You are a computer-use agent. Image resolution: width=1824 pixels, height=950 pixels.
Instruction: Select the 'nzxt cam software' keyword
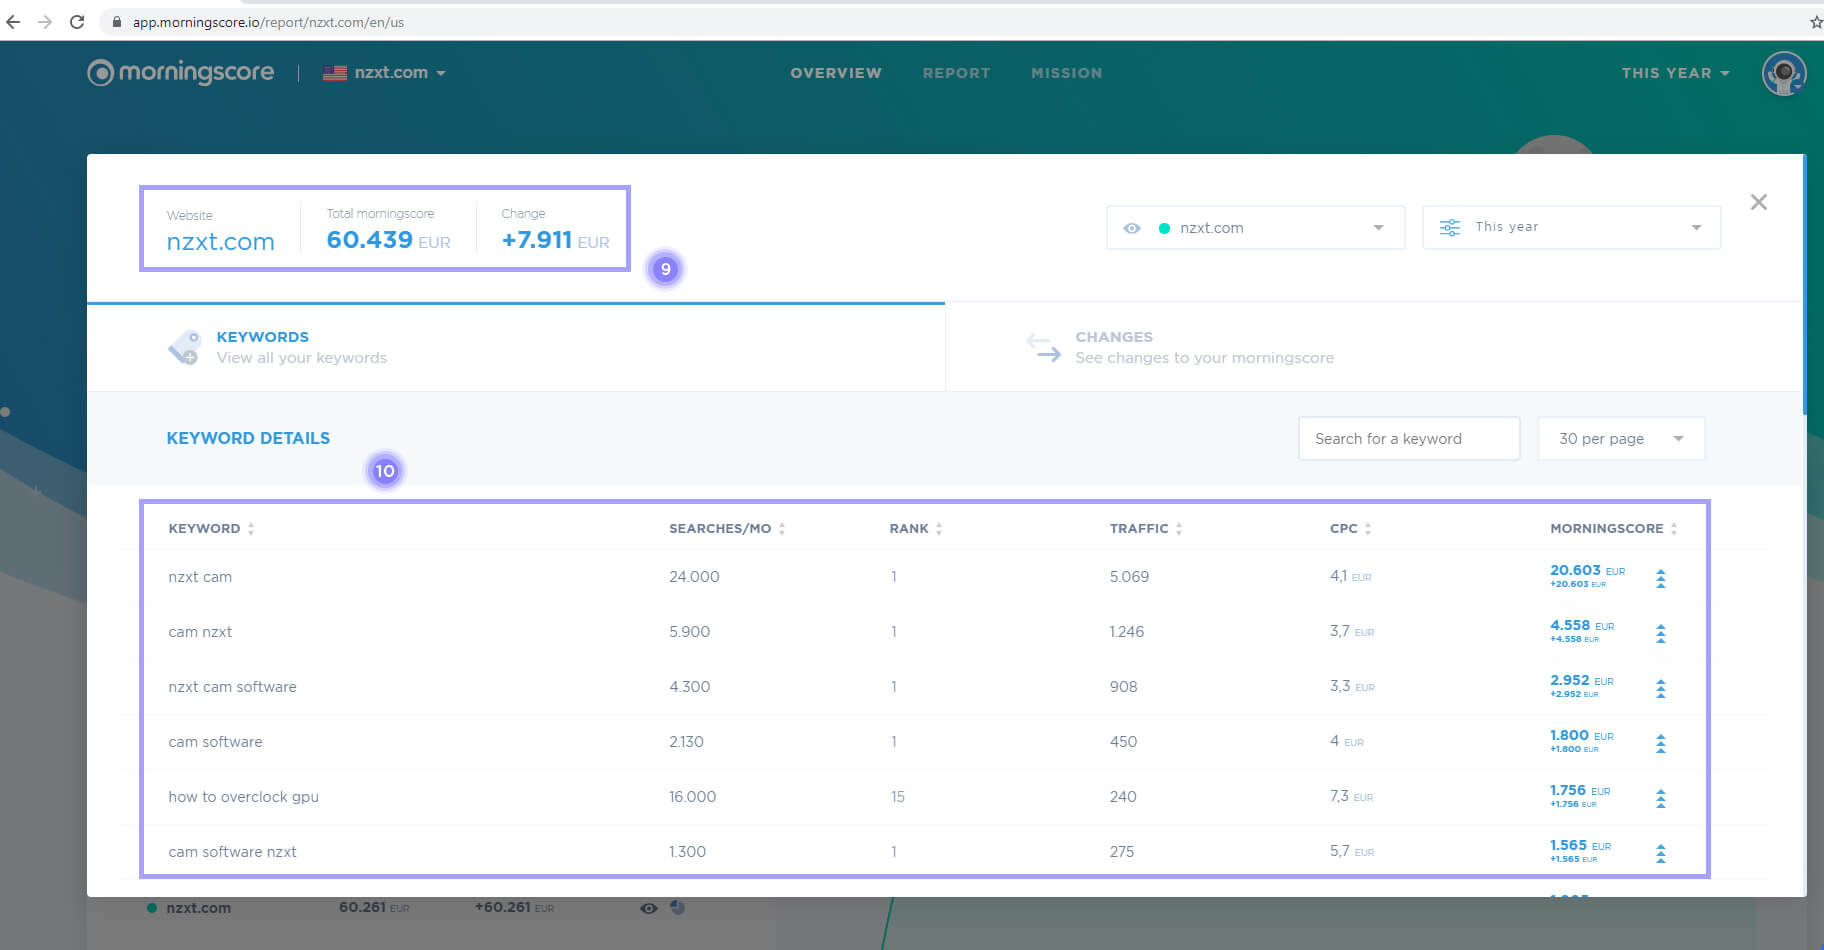(232, 687)
